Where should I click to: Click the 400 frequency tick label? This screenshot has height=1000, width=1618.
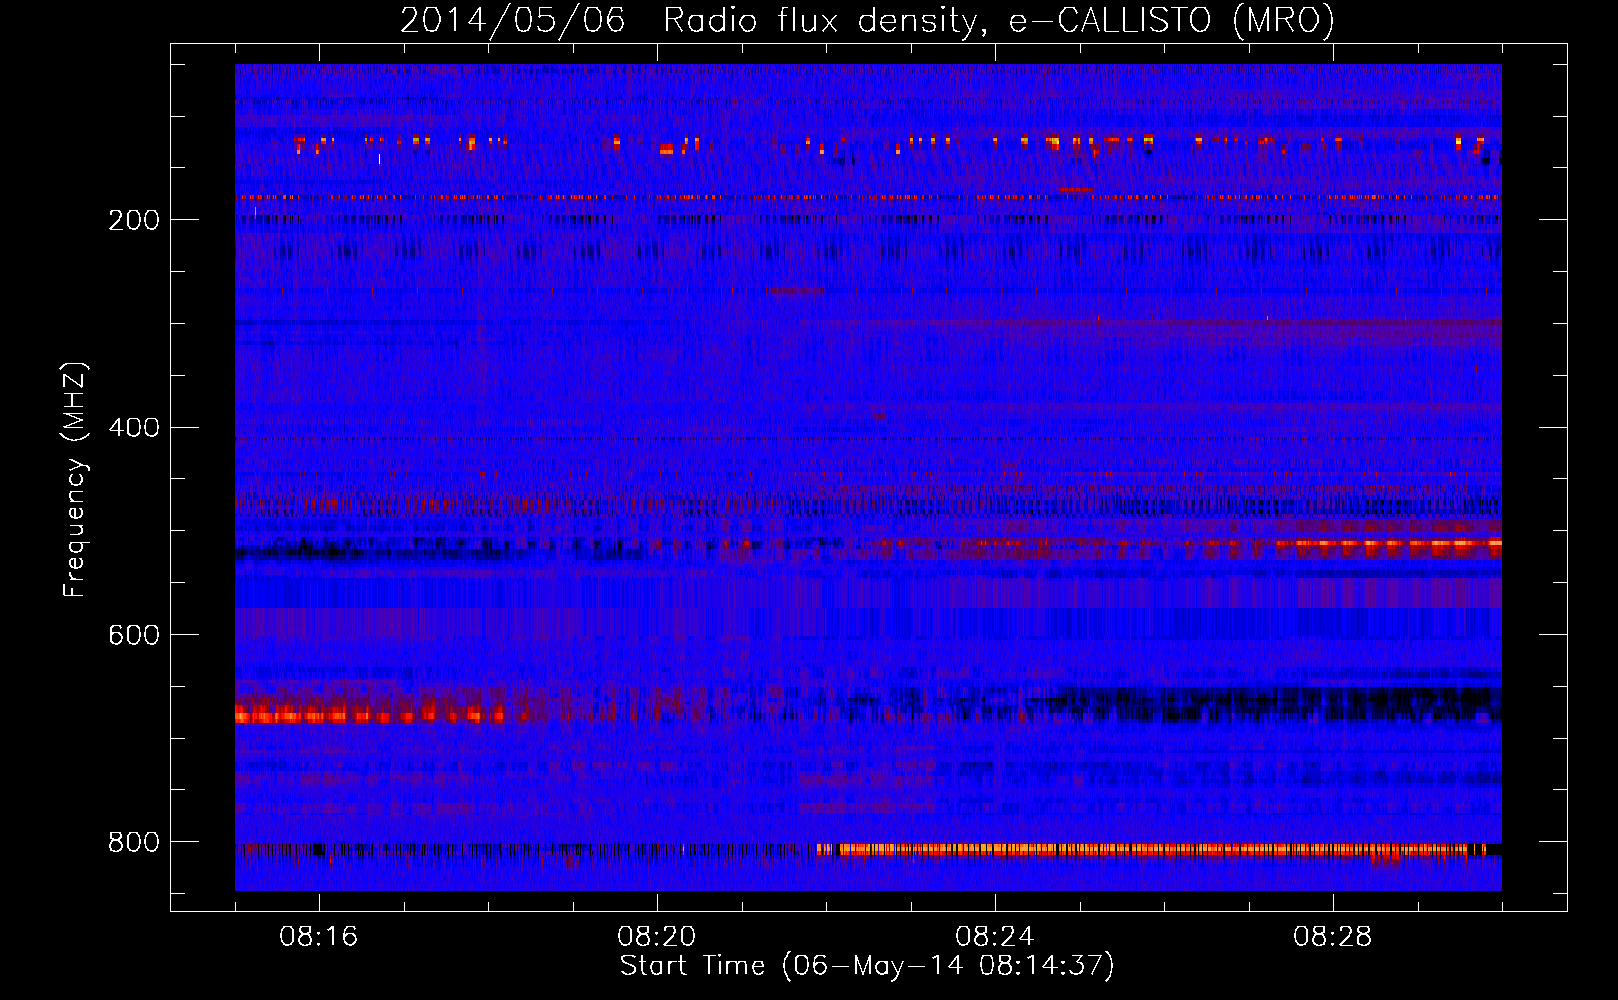[134, 428]
